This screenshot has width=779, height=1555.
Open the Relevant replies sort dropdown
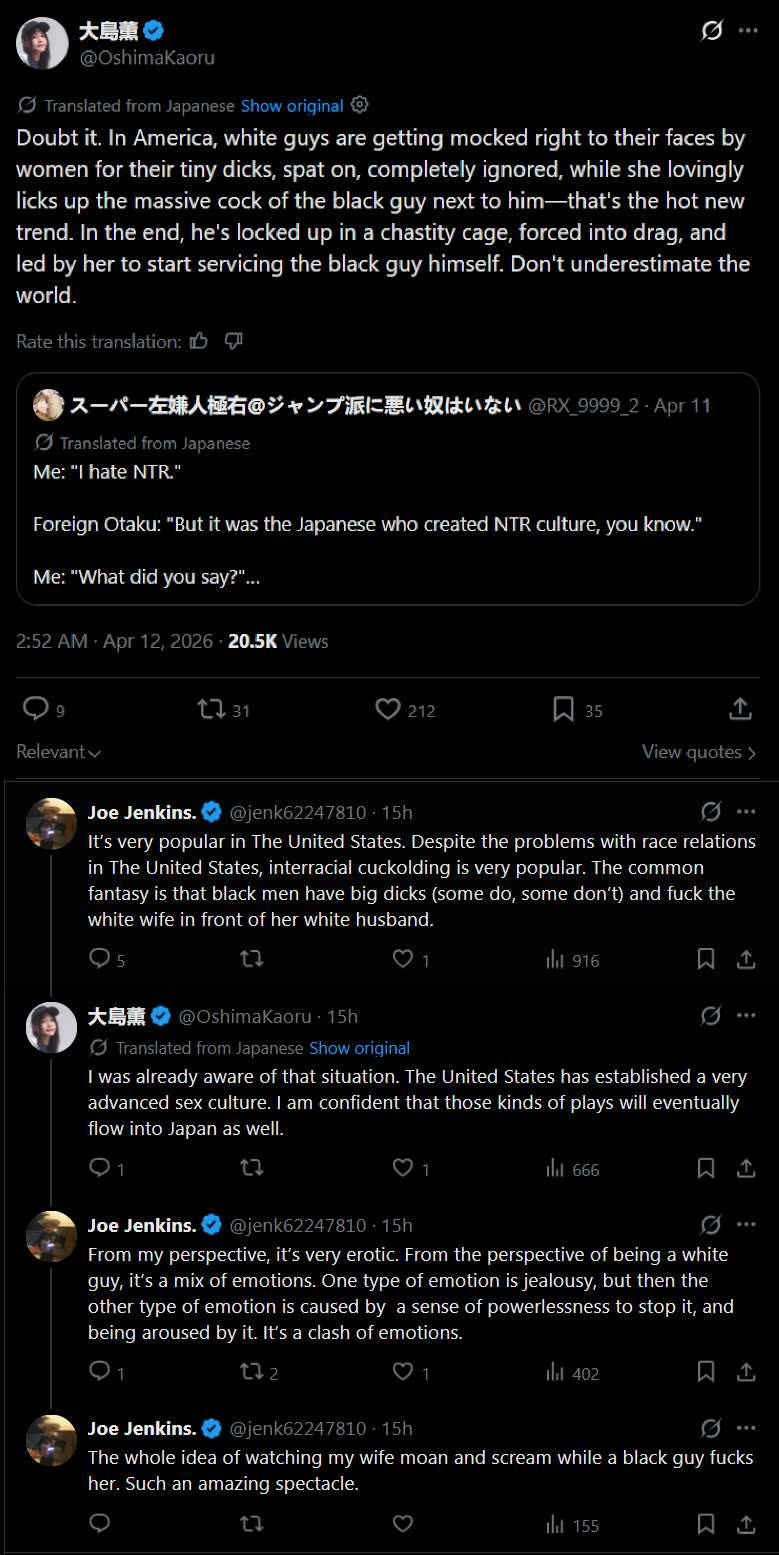(59, 752)
